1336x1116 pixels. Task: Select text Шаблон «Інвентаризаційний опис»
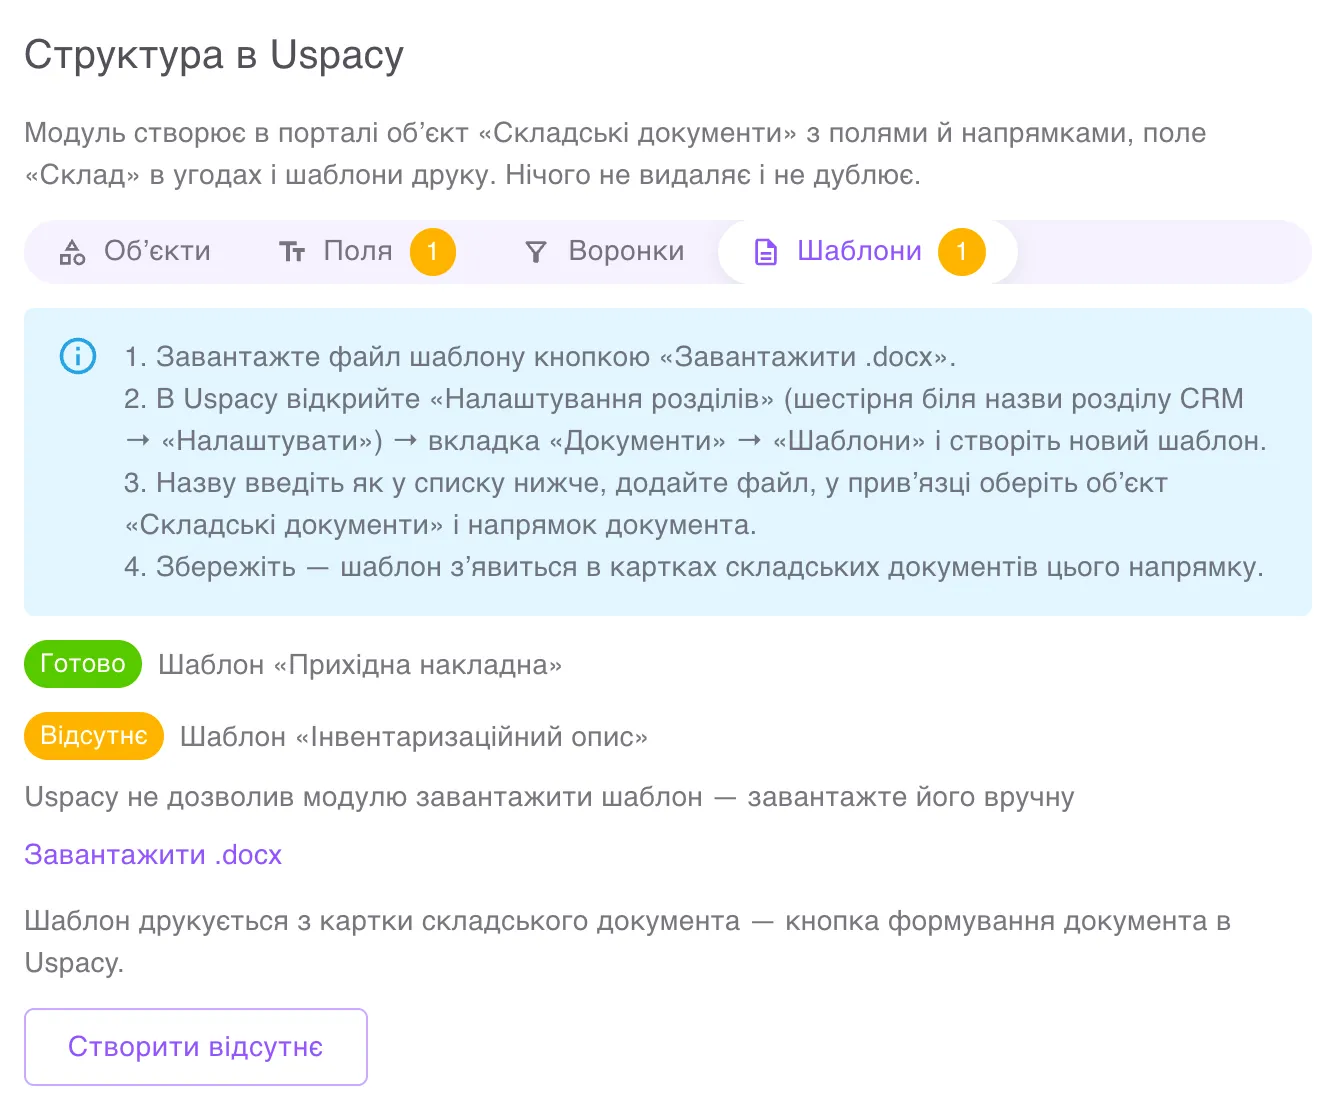[x=414, y=737]
